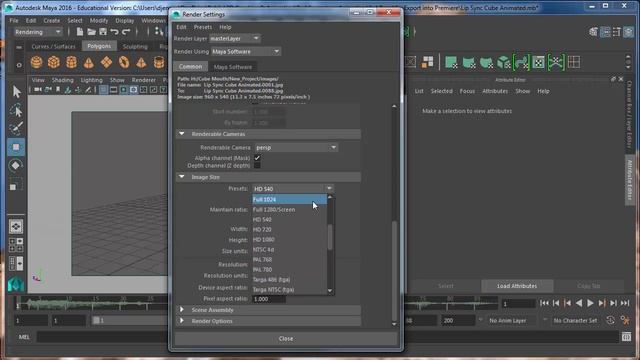
Task: Open the script editor icon
Action: (x=626, y=337)
